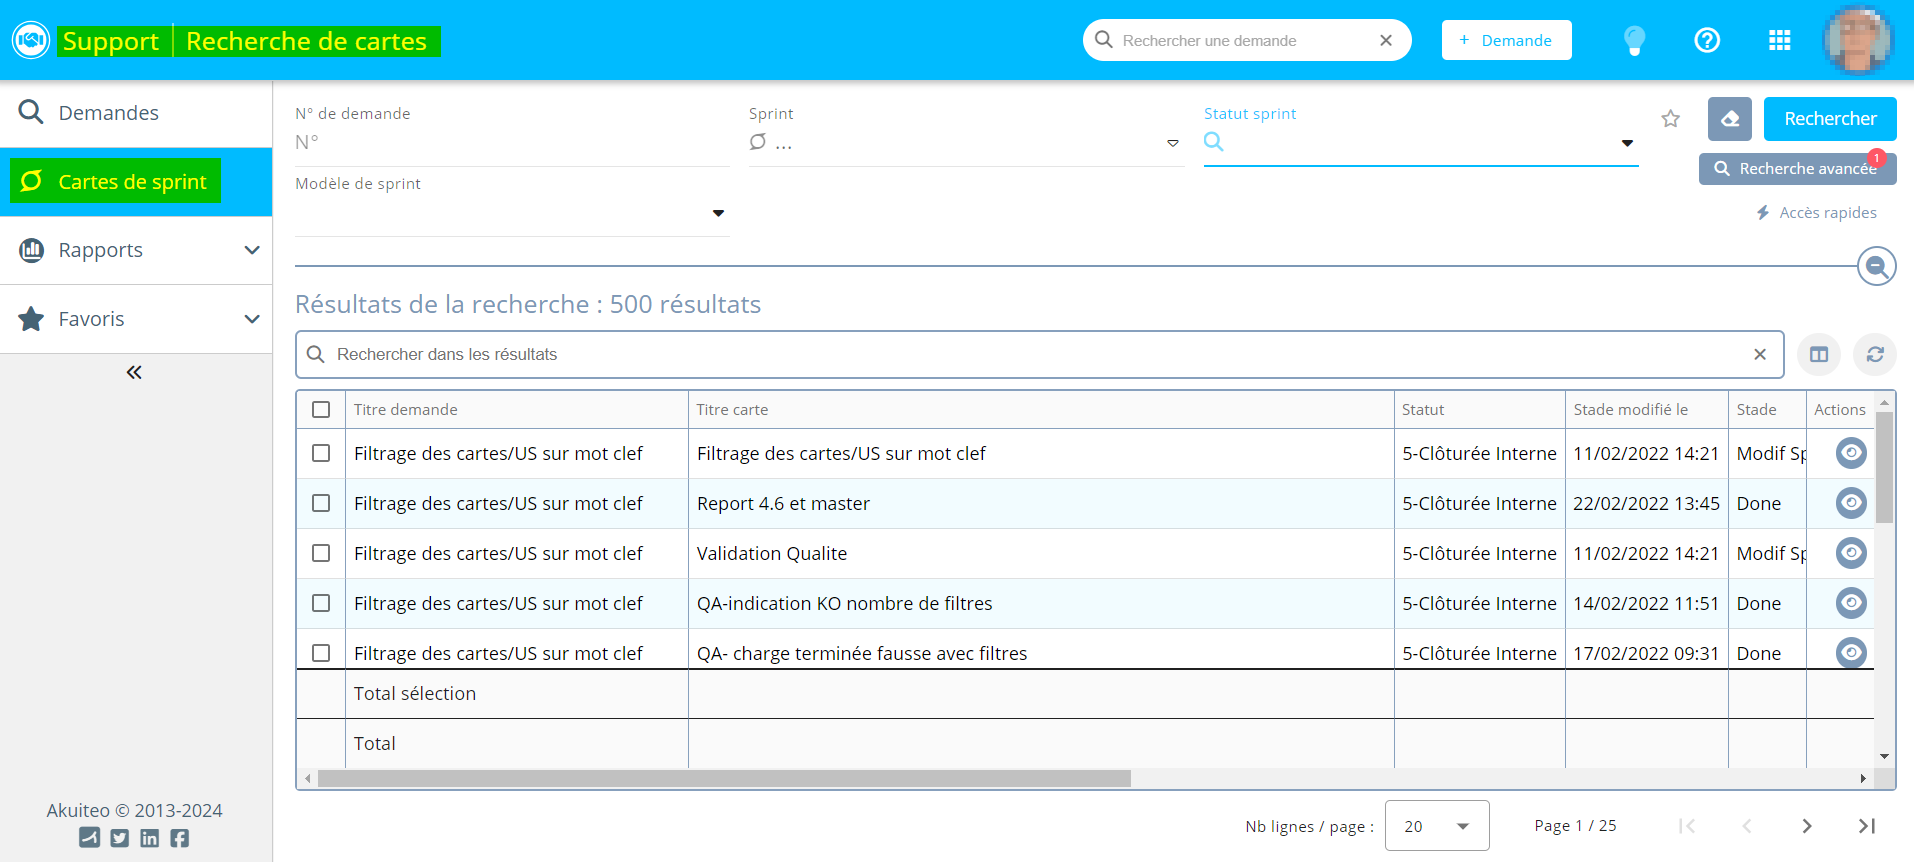Click the lightbulb tips icon in header
The height and width of the screenshot is (862, 1914).
pyautogui.click(x=1634, y=40)
